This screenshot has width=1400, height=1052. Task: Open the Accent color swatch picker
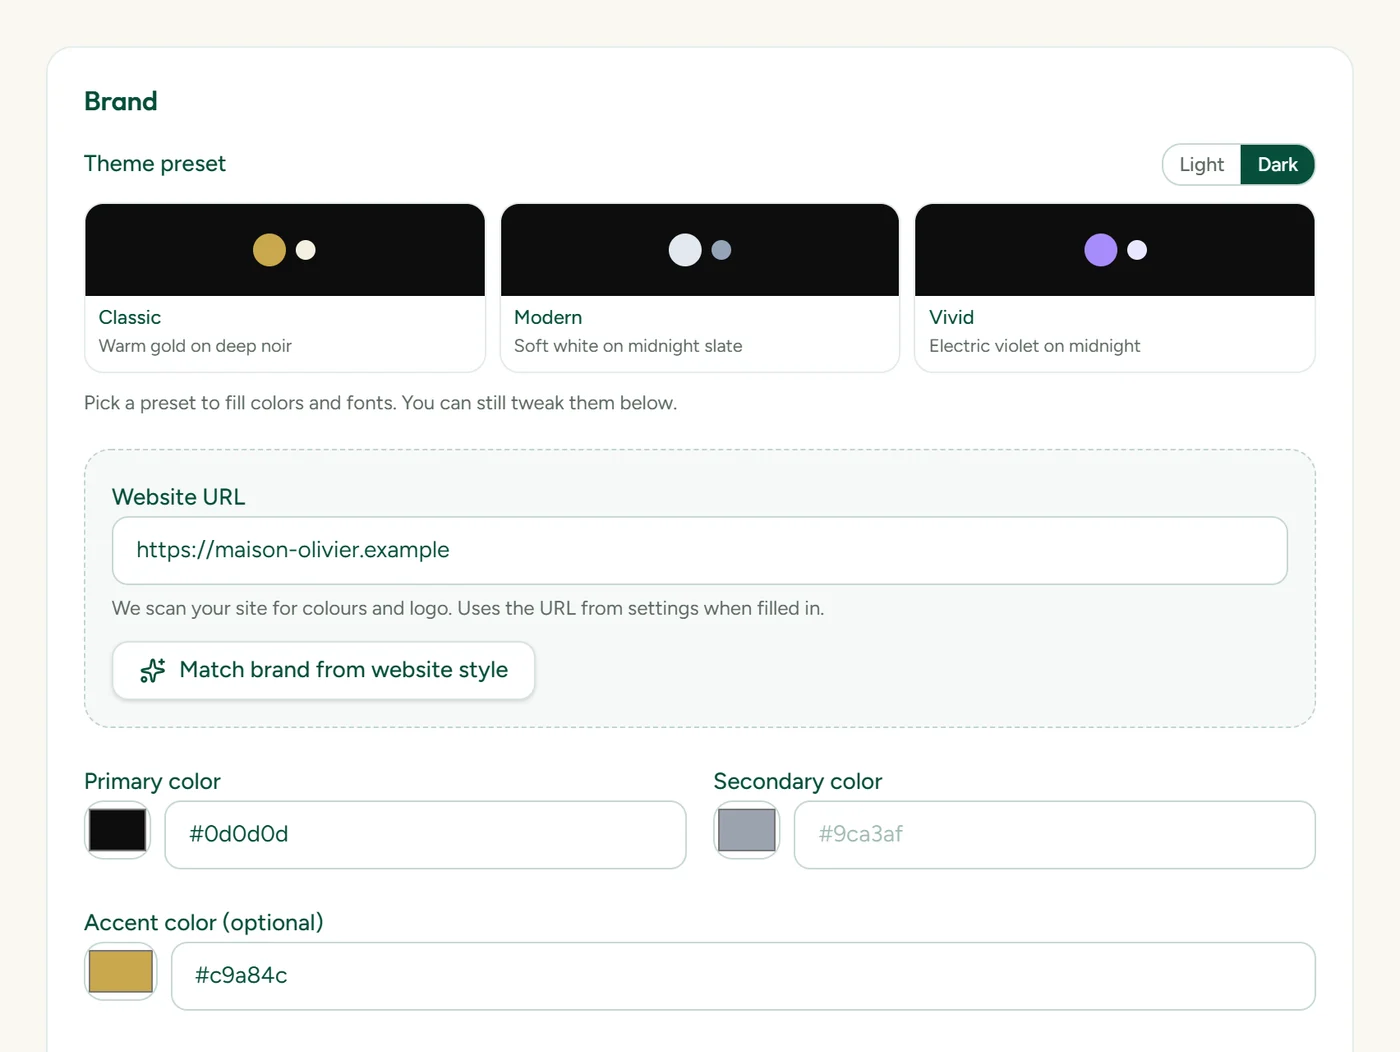tap(121, 971)
